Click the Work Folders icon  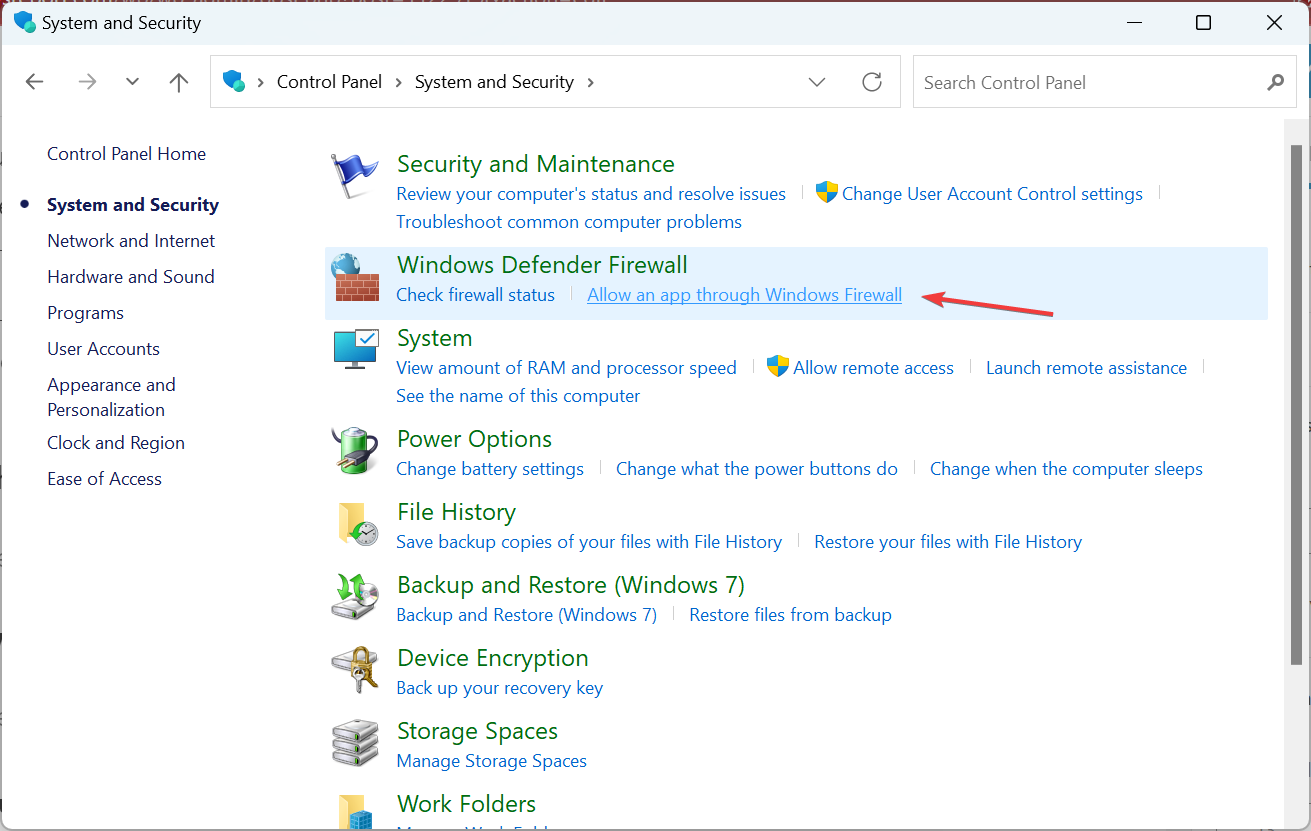click(x=355, y=811)
